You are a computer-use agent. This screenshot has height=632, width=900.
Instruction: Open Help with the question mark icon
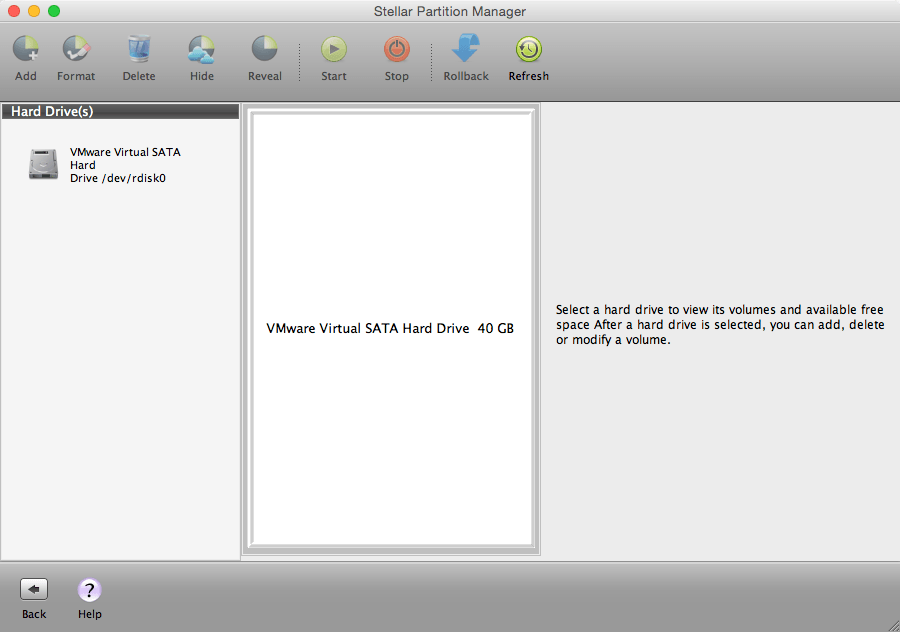[90, 590]
